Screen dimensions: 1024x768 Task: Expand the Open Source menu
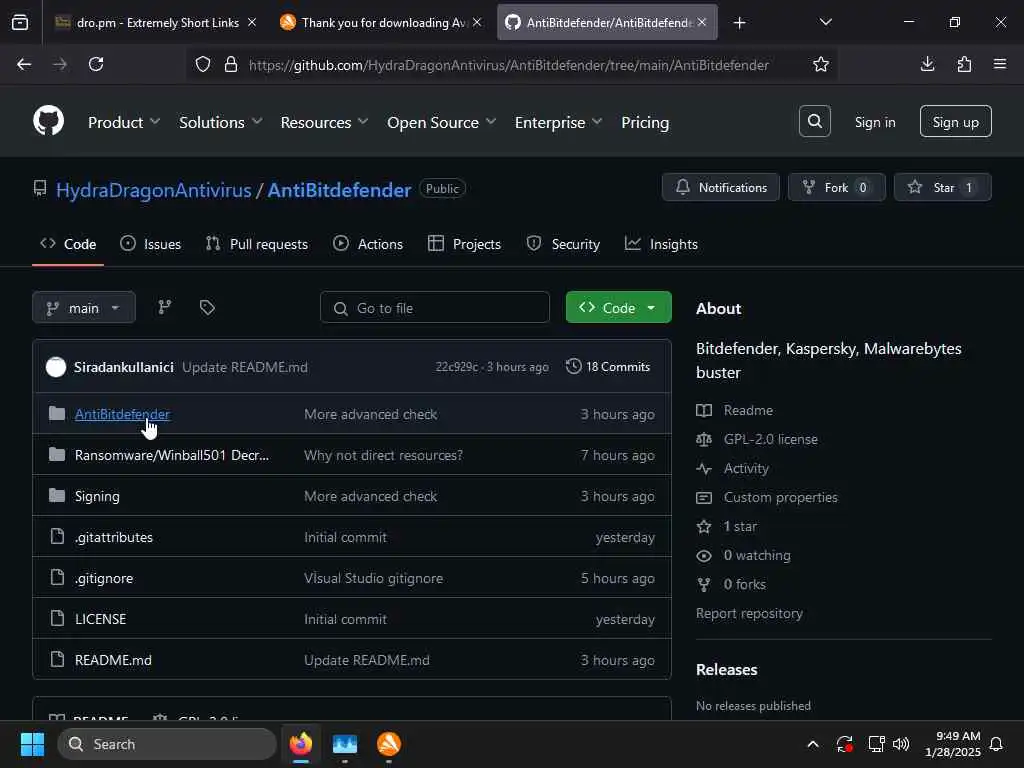[441, 122]
